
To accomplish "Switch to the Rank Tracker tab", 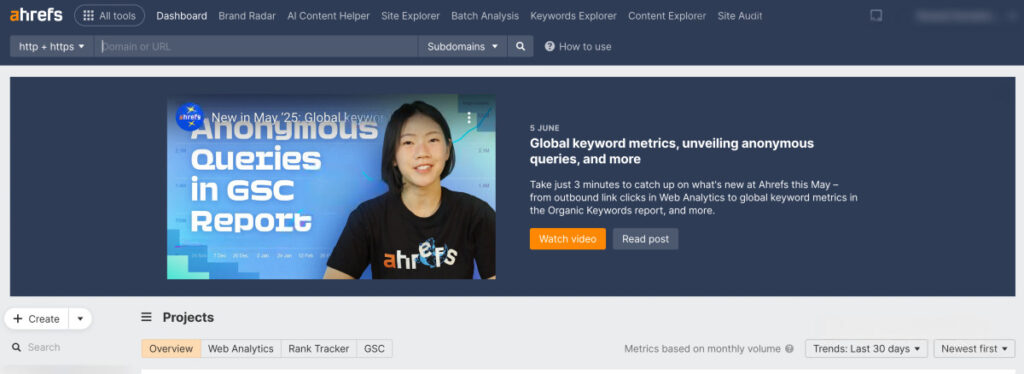I will (x=319, y=349).
